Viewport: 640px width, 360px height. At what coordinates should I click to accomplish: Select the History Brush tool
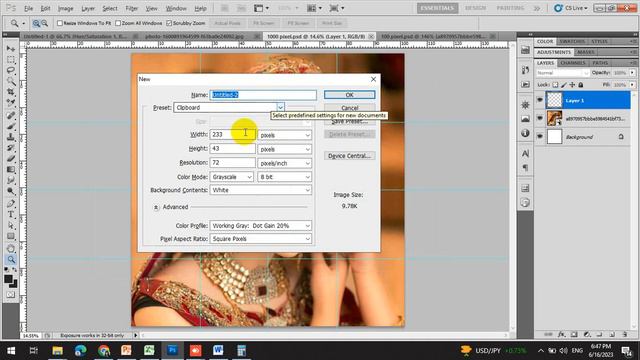coord(11,148)
